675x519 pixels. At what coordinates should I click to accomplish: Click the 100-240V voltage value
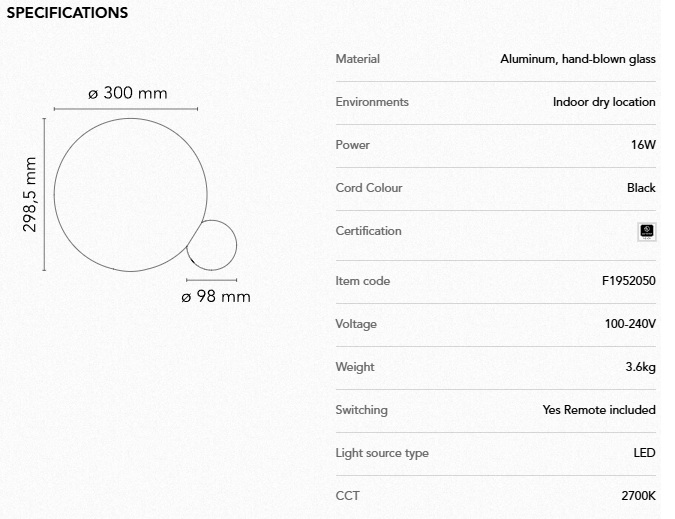pyautogui.click(x=630, y=324)
